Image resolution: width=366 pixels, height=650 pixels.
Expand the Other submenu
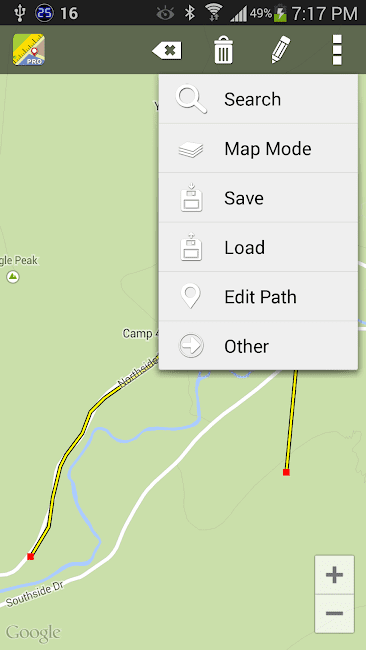click(258, 346)
